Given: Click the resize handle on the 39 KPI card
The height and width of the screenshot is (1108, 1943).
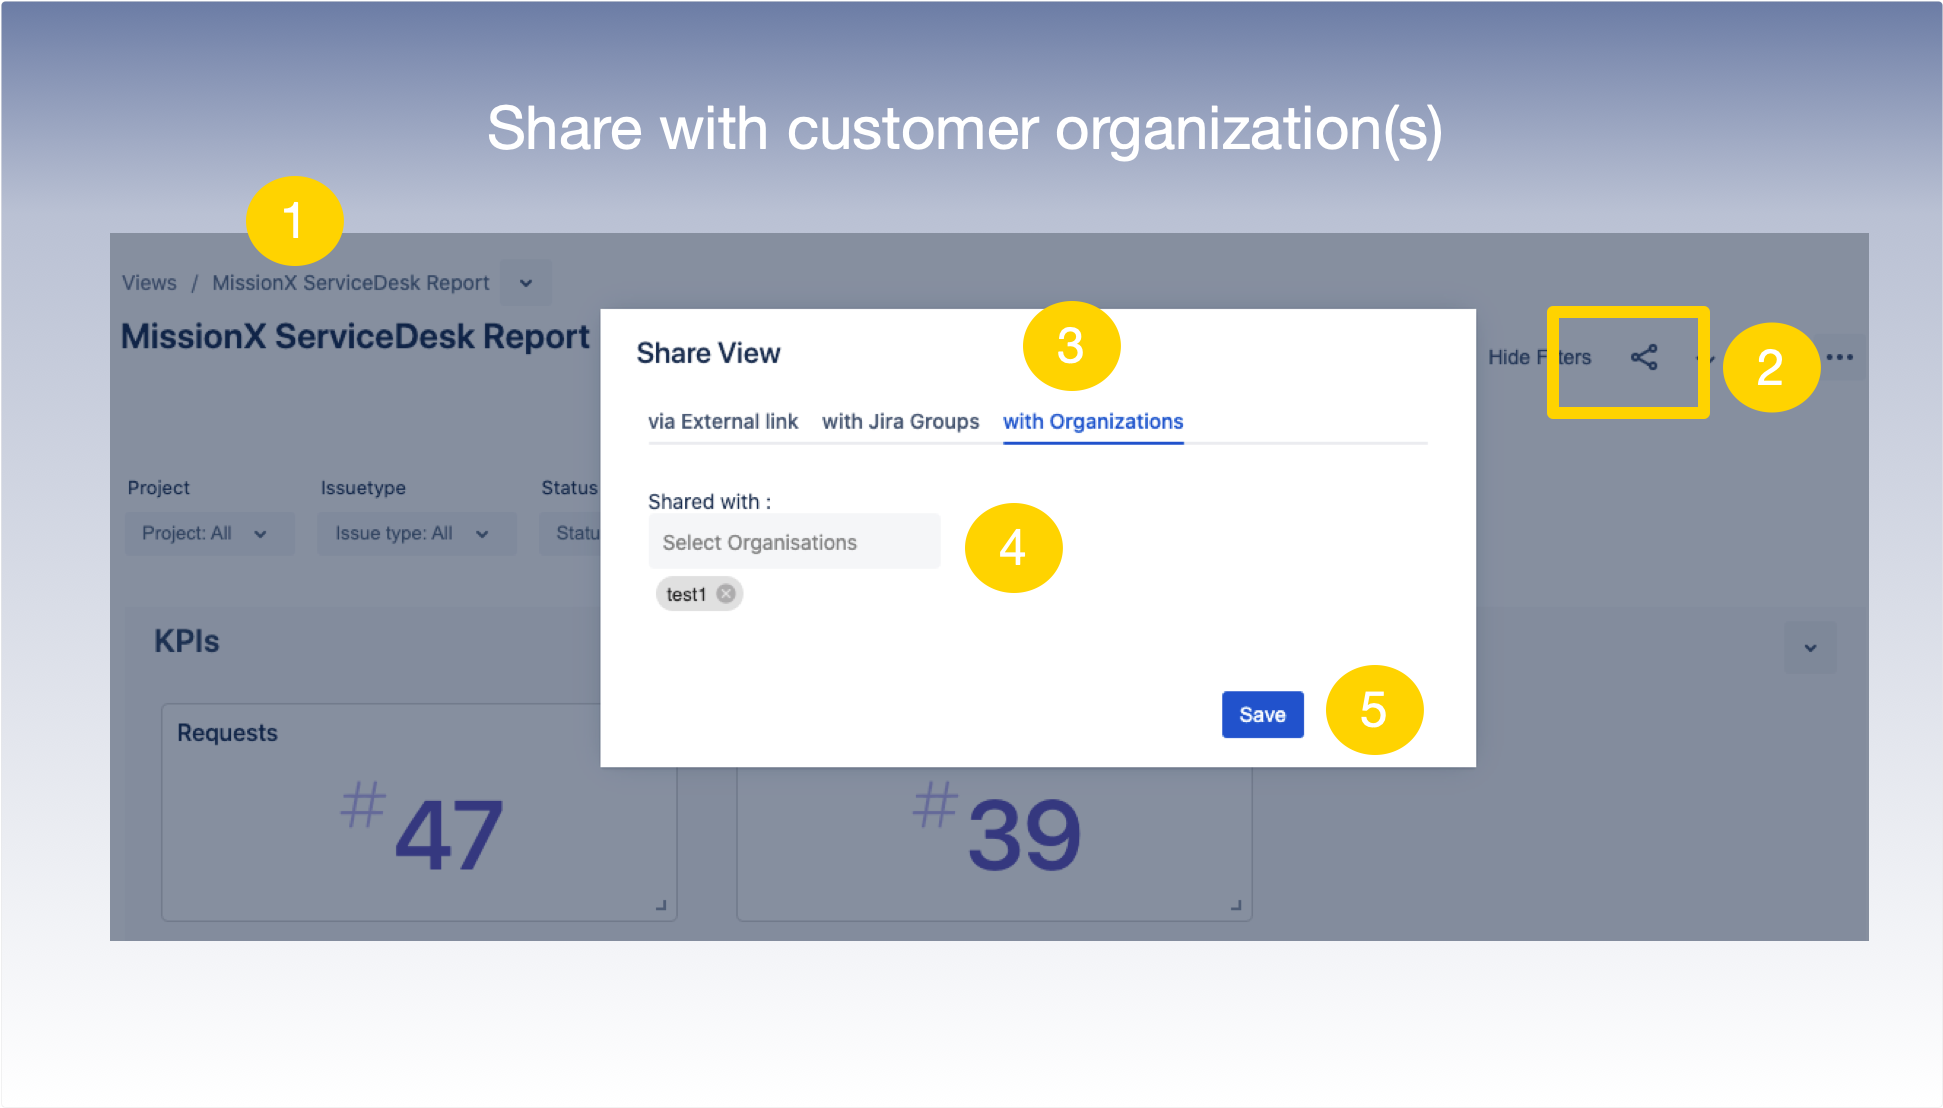Looking at the screenshot, I should point(1235,906).
